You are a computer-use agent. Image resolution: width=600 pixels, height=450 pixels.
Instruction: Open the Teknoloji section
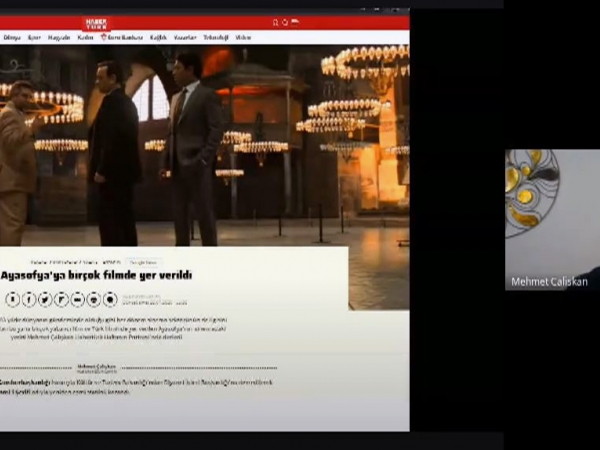point(216,38)
